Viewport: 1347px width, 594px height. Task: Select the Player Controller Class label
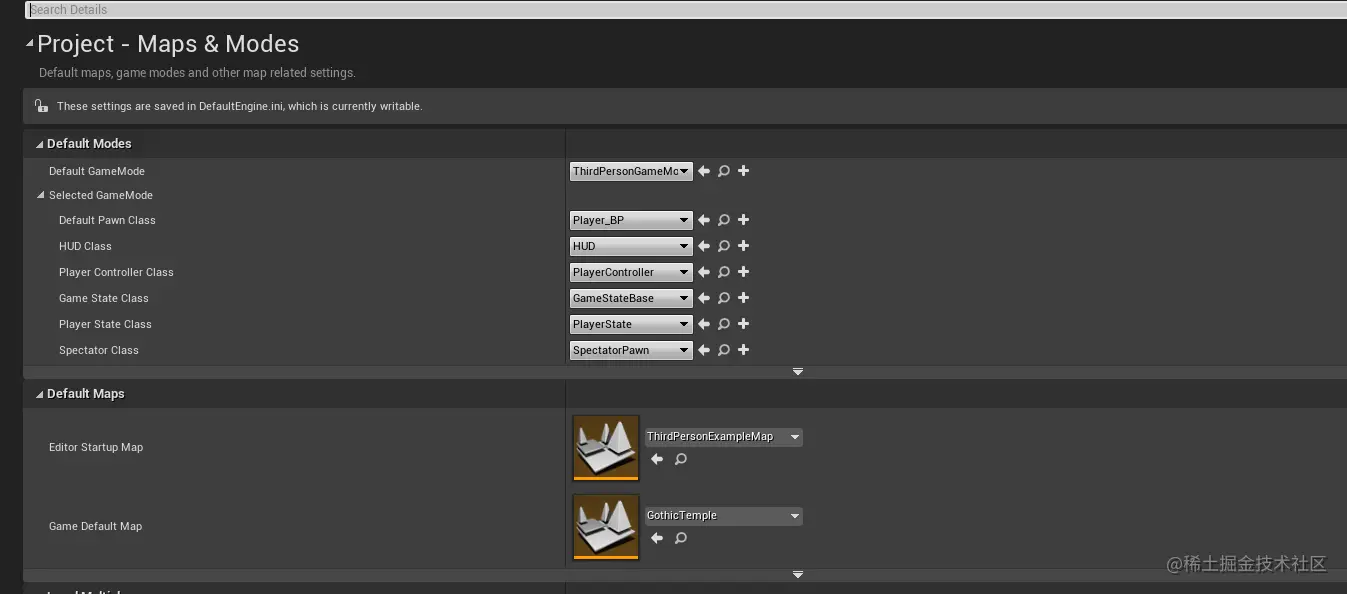(x=116, y=272)
